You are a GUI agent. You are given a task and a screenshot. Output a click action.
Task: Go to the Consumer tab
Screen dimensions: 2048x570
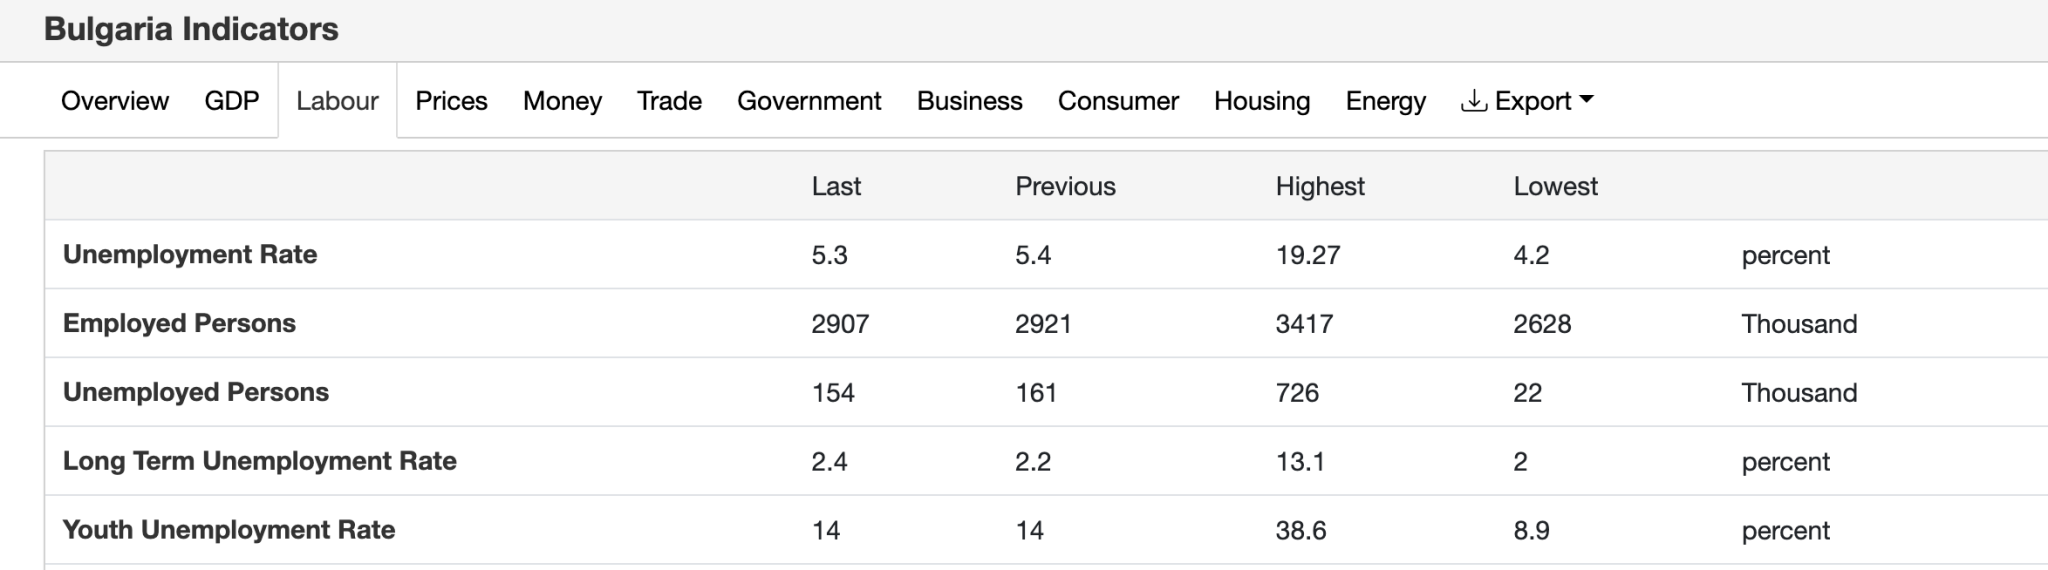point(1118,101)
